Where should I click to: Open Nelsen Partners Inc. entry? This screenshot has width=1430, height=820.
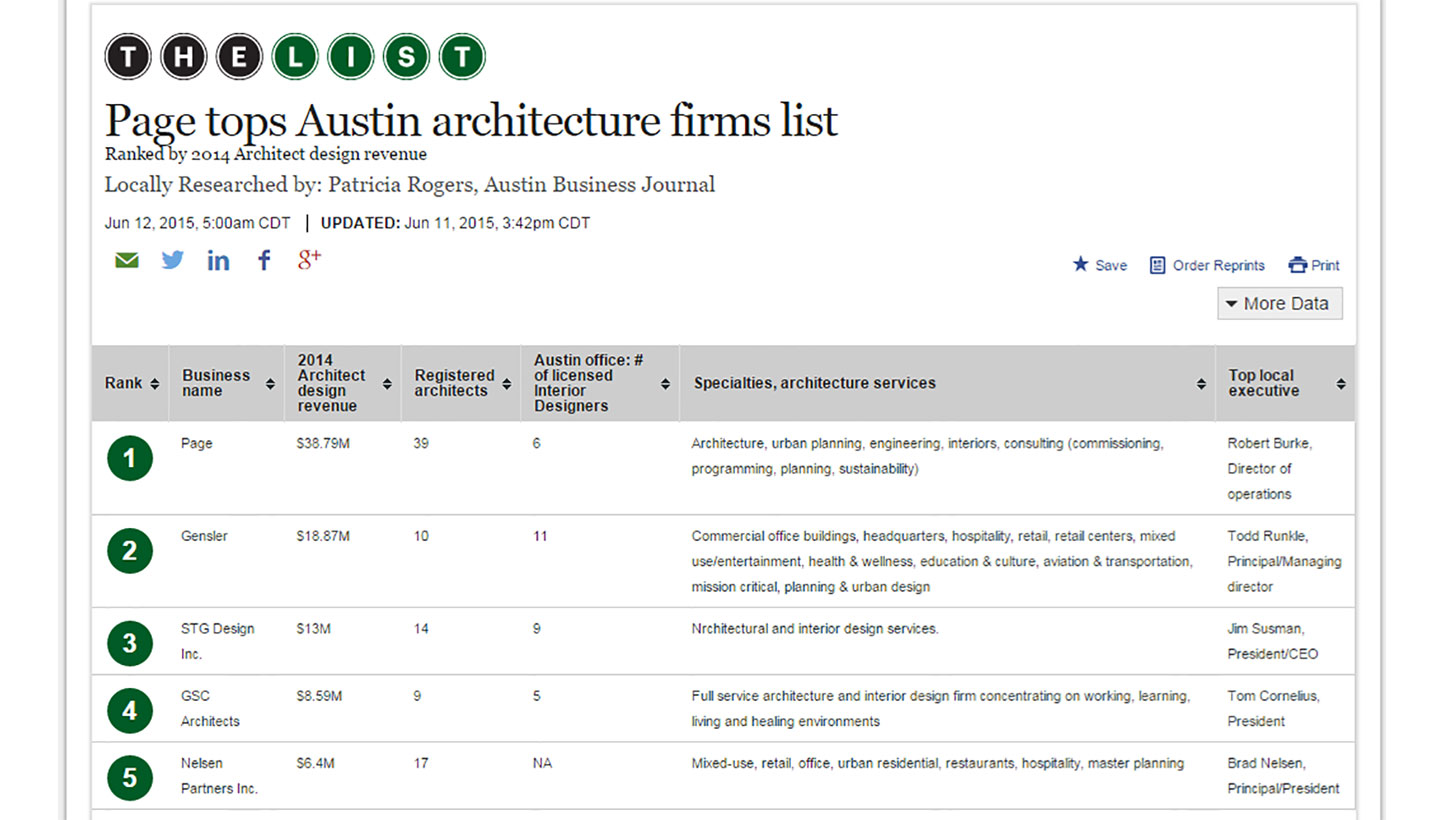click(x=219, y=776)
